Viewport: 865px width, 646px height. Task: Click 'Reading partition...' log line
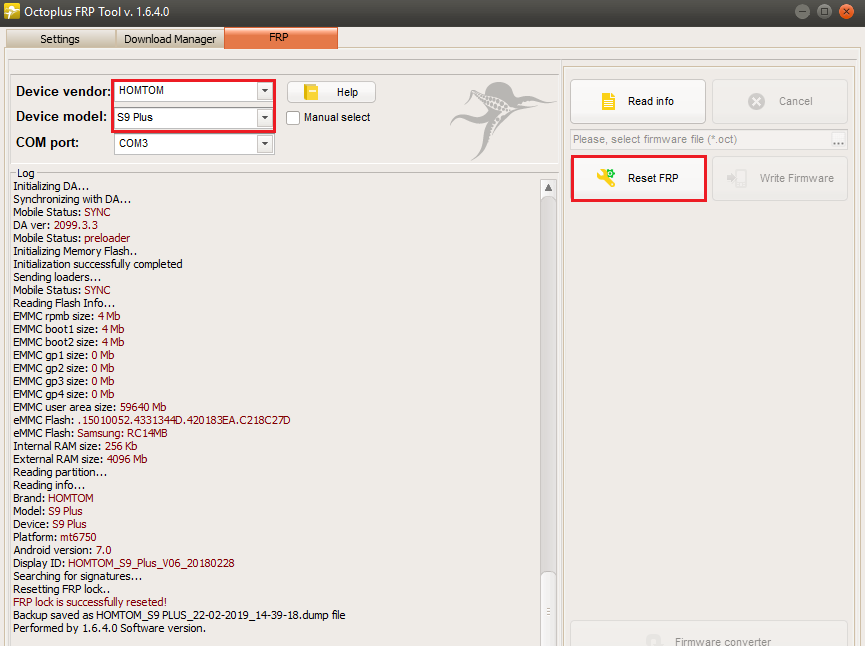point(60,472)
